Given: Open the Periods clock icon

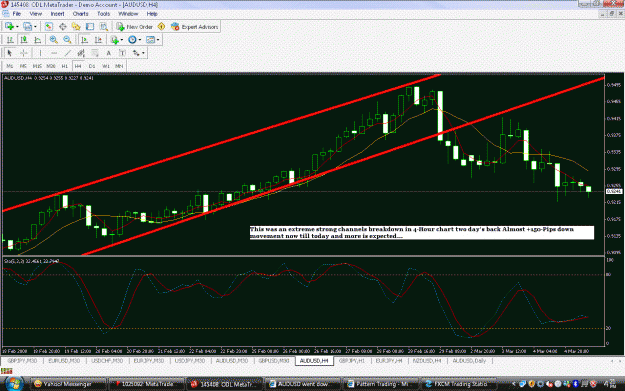Looking at the screenshot, I should click(x=132, y=40).
